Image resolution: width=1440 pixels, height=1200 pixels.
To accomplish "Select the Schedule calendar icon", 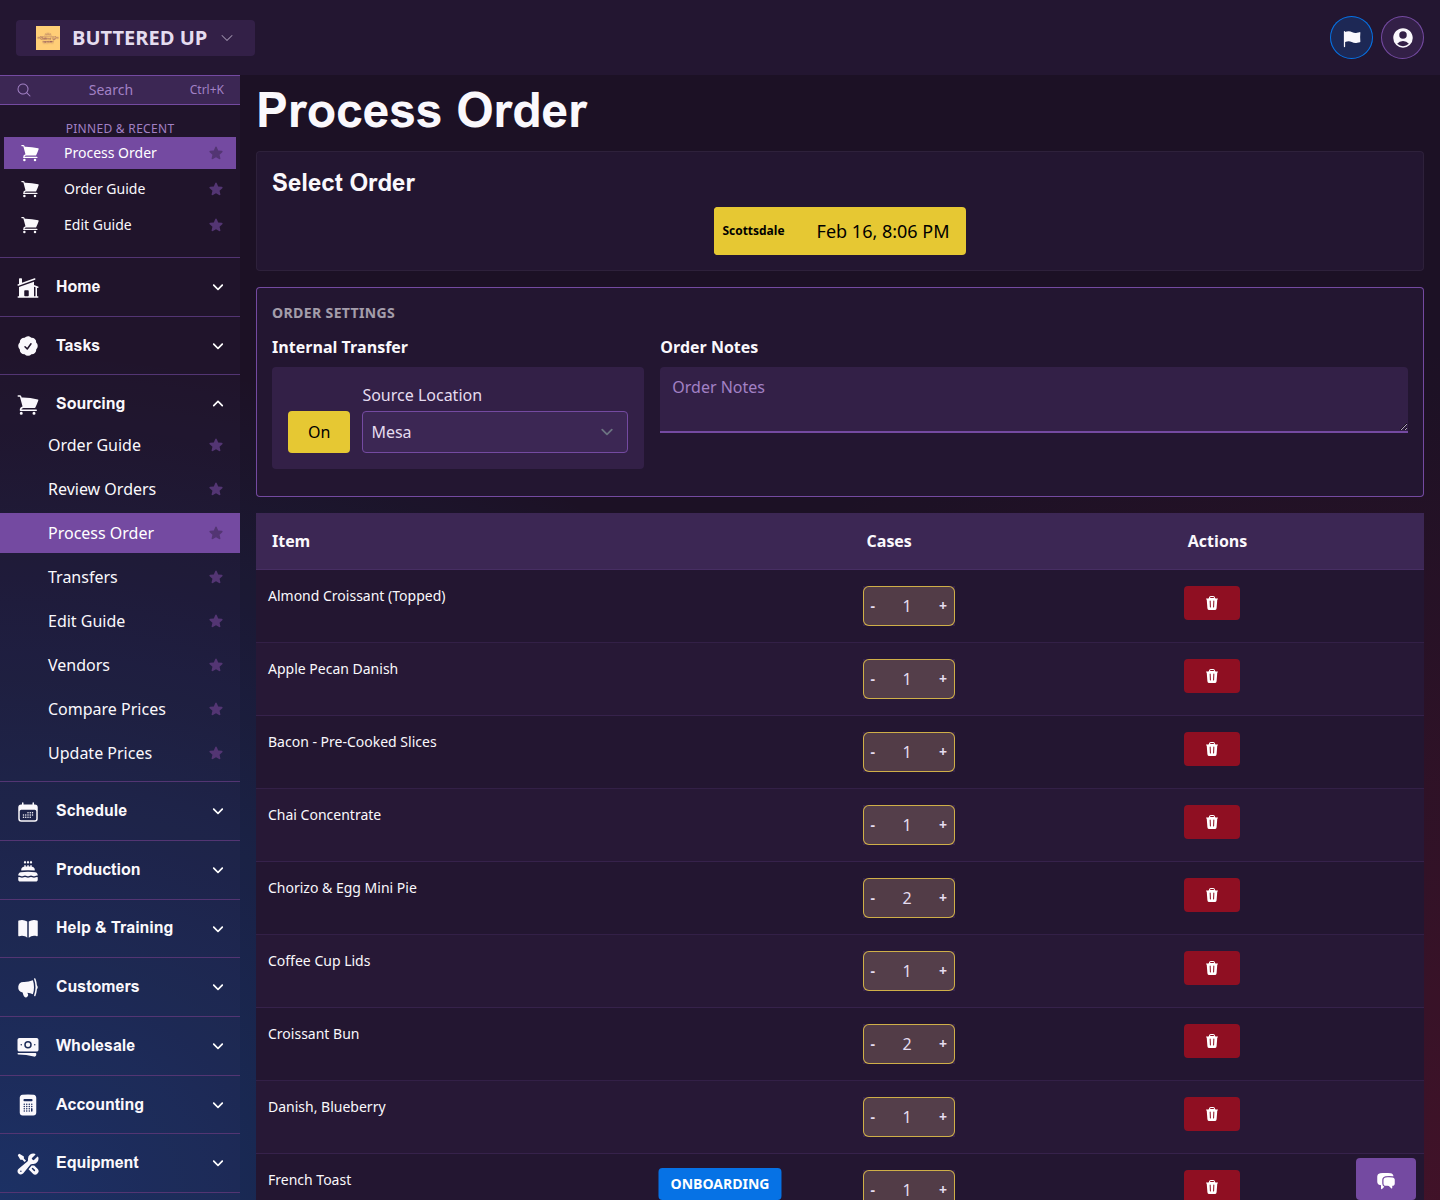I will 27,810.
